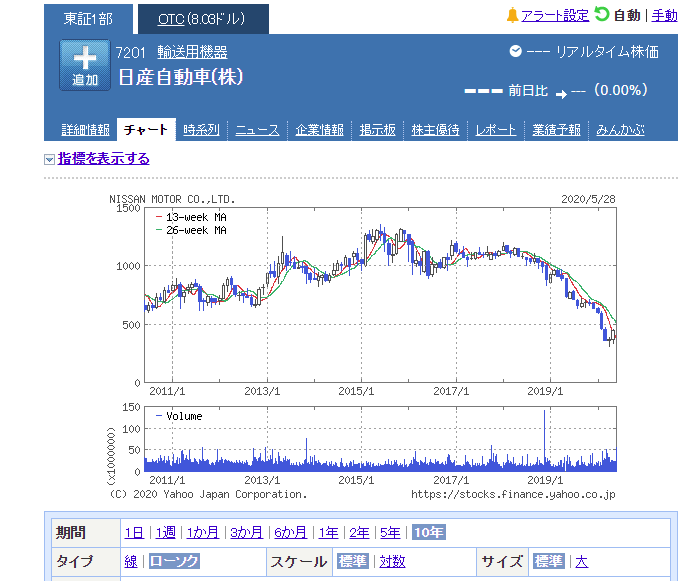Open the 輸送用機器 sector link
The width and height of the screenshot is (684, 581).
coord(192,52)
